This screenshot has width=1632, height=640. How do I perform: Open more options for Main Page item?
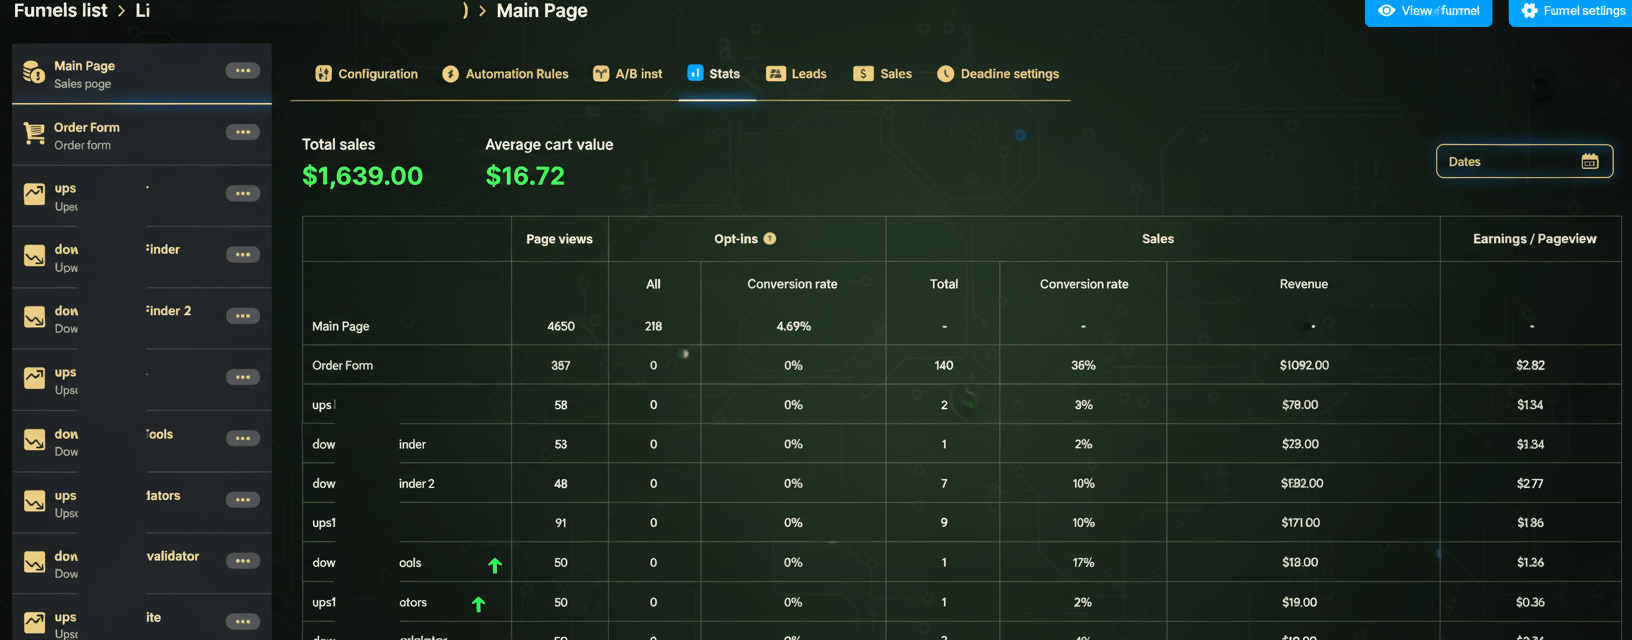pos(243,70)
